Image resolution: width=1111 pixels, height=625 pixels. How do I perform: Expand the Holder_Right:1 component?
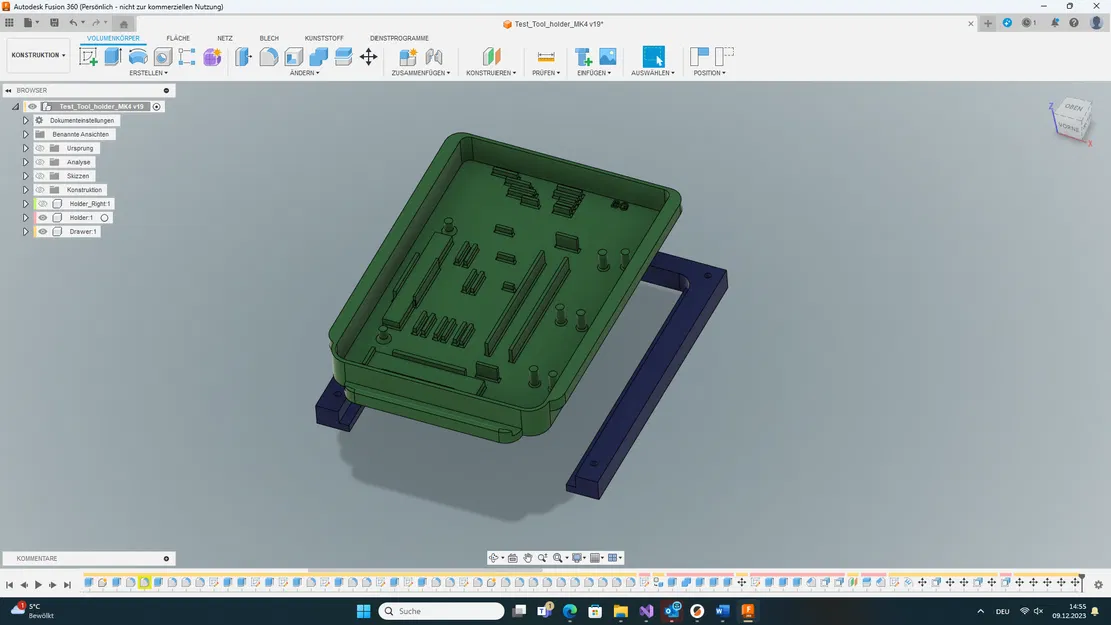pos(26,204)
